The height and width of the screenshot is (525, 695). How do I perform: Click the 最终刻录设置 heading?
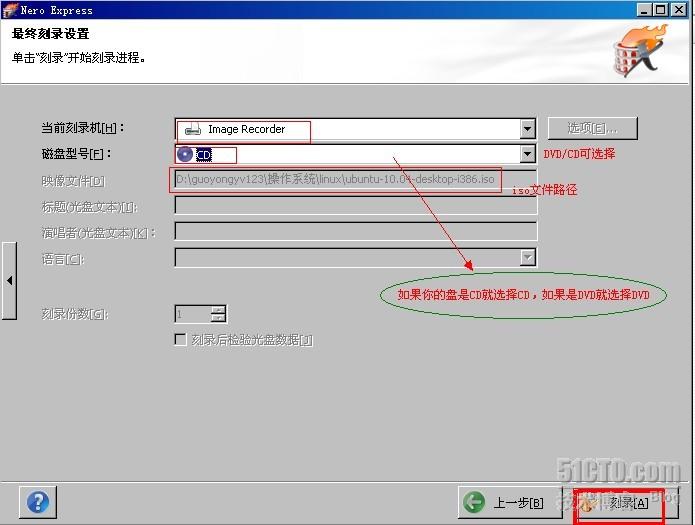(50, 34)
